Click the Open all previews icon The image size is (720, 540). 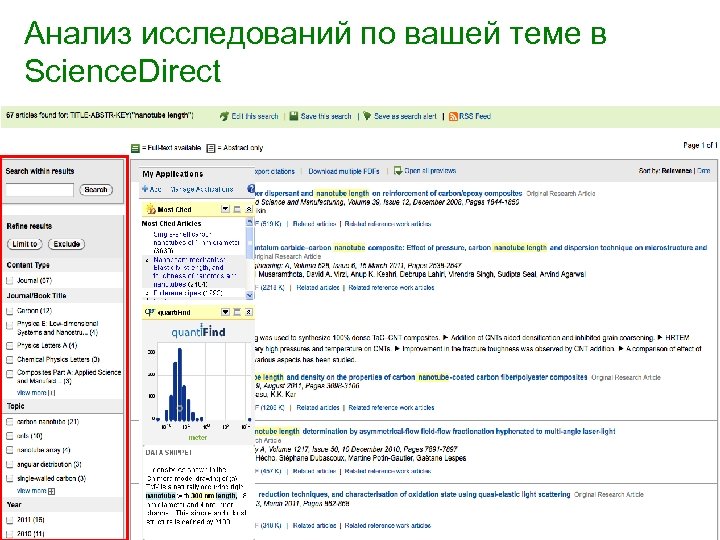398,170
